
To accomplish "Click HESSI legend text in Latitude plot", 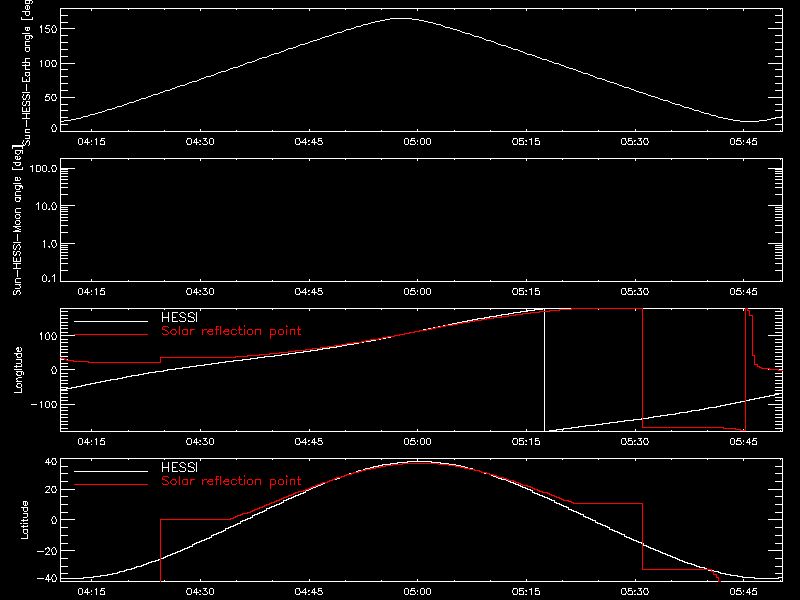I will coord(179,467).
